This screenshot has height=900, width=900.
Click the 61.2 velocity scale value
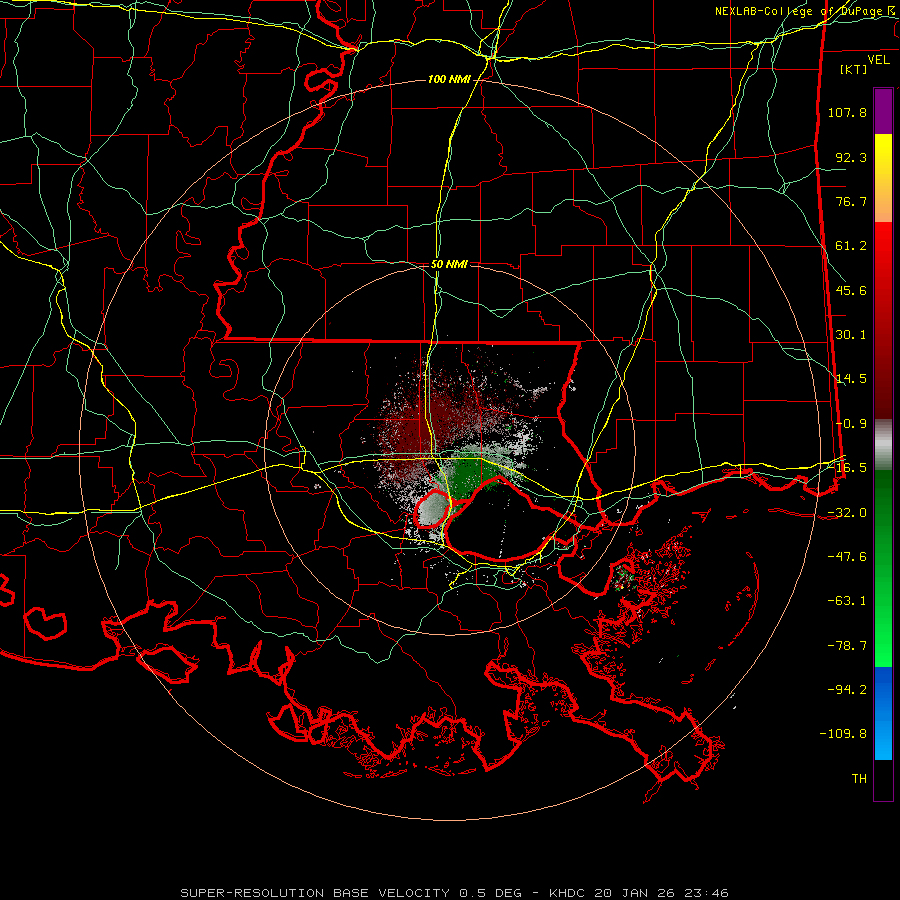point(851,246)
